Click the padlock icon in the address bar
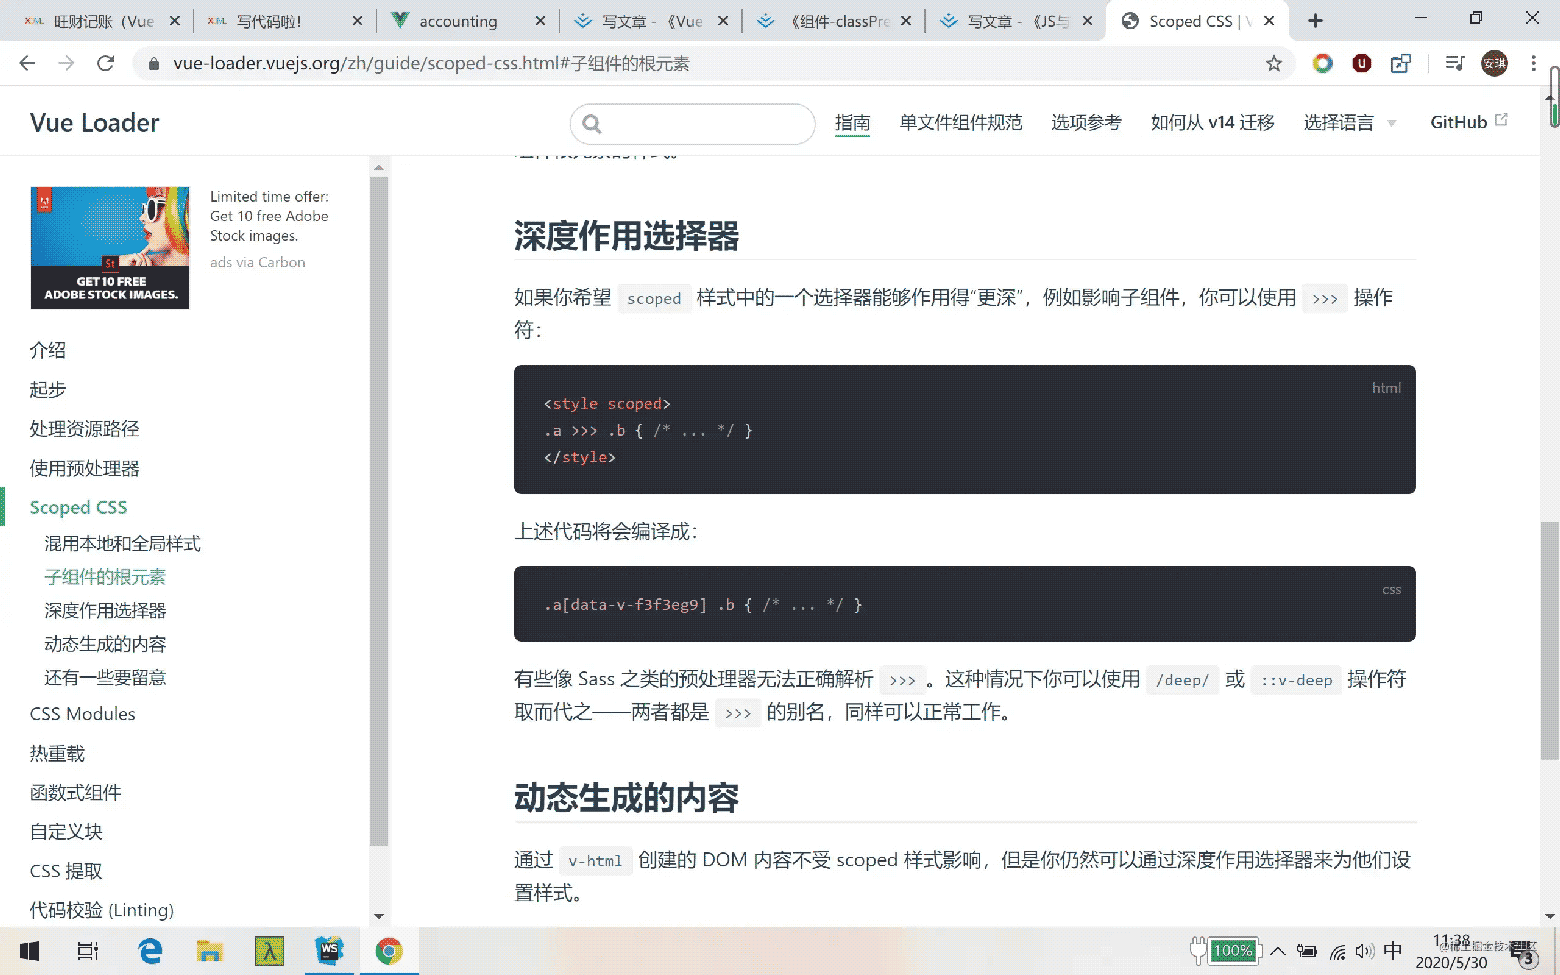Viewport: 1560px width, 975px height. (152, 62)
